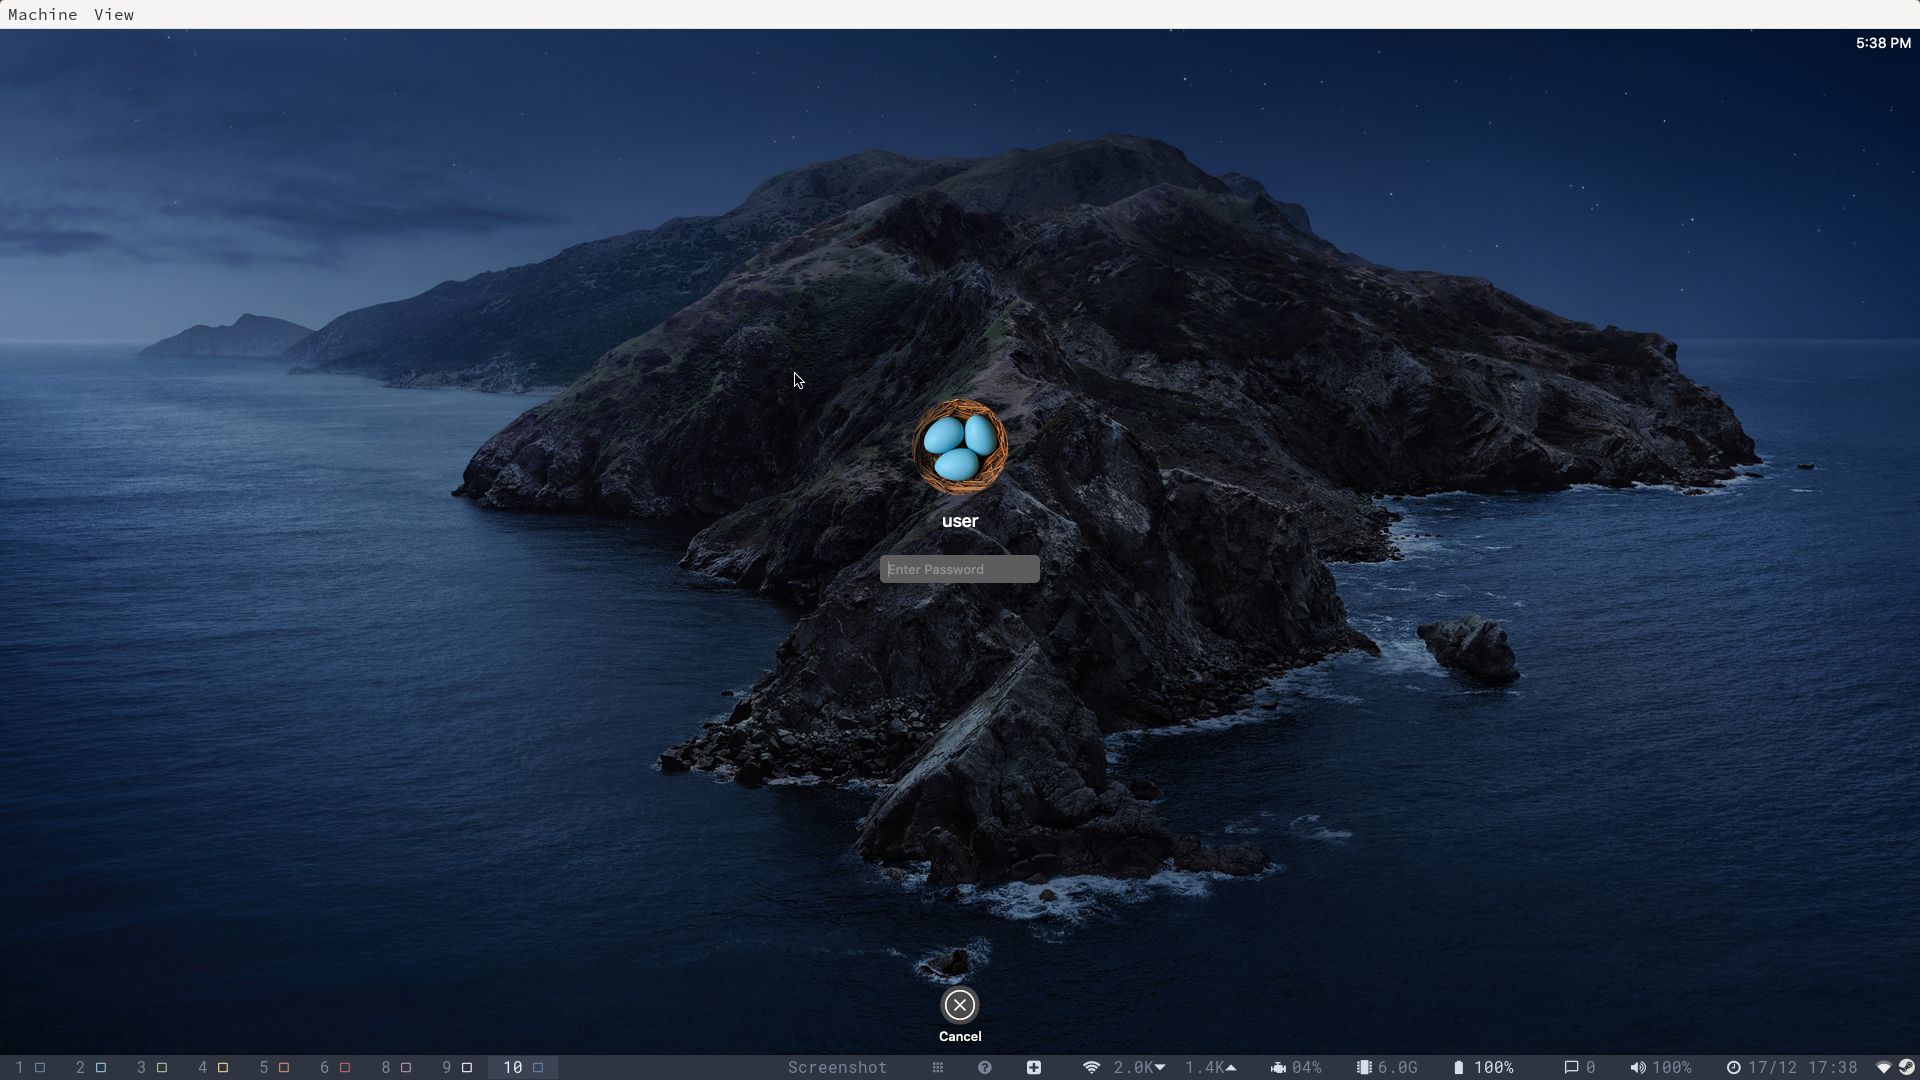Image resolution: width=1920 pixels, height=1080 pixels.
Task: Click the notification counter showing 0
Action: pos(1581,1067)
